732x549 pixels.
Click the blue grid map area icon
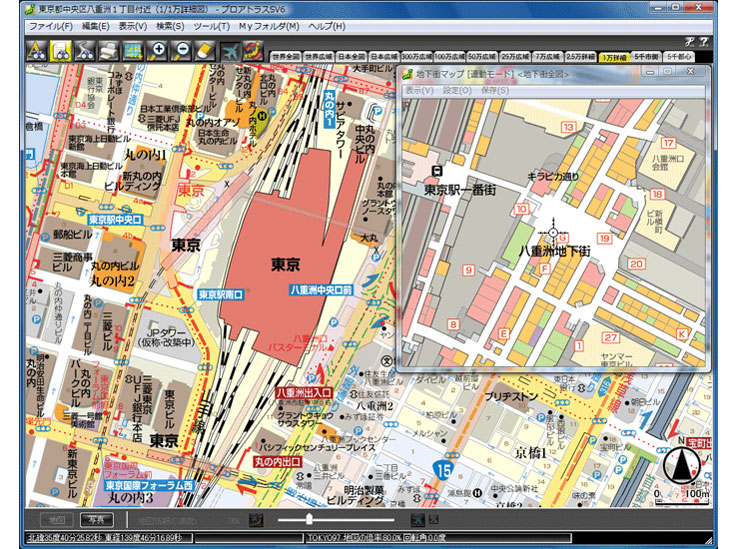[x=134, y=50]
